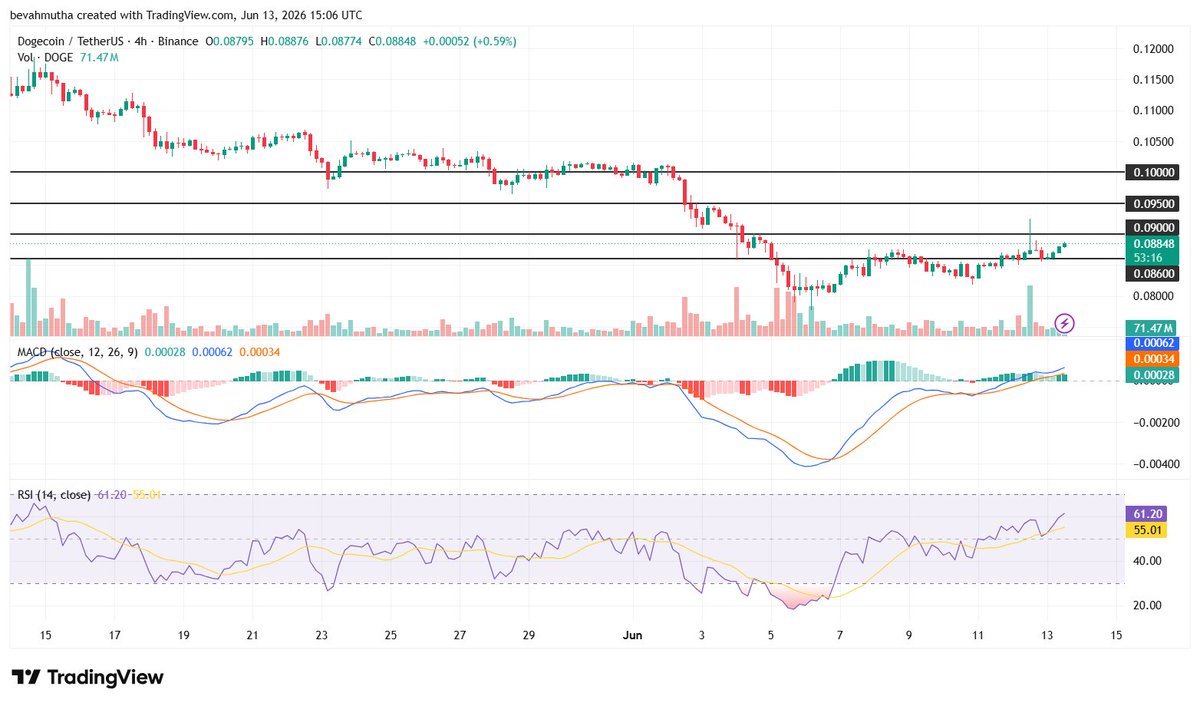Click the 0.12000 price axis label

1153,48
